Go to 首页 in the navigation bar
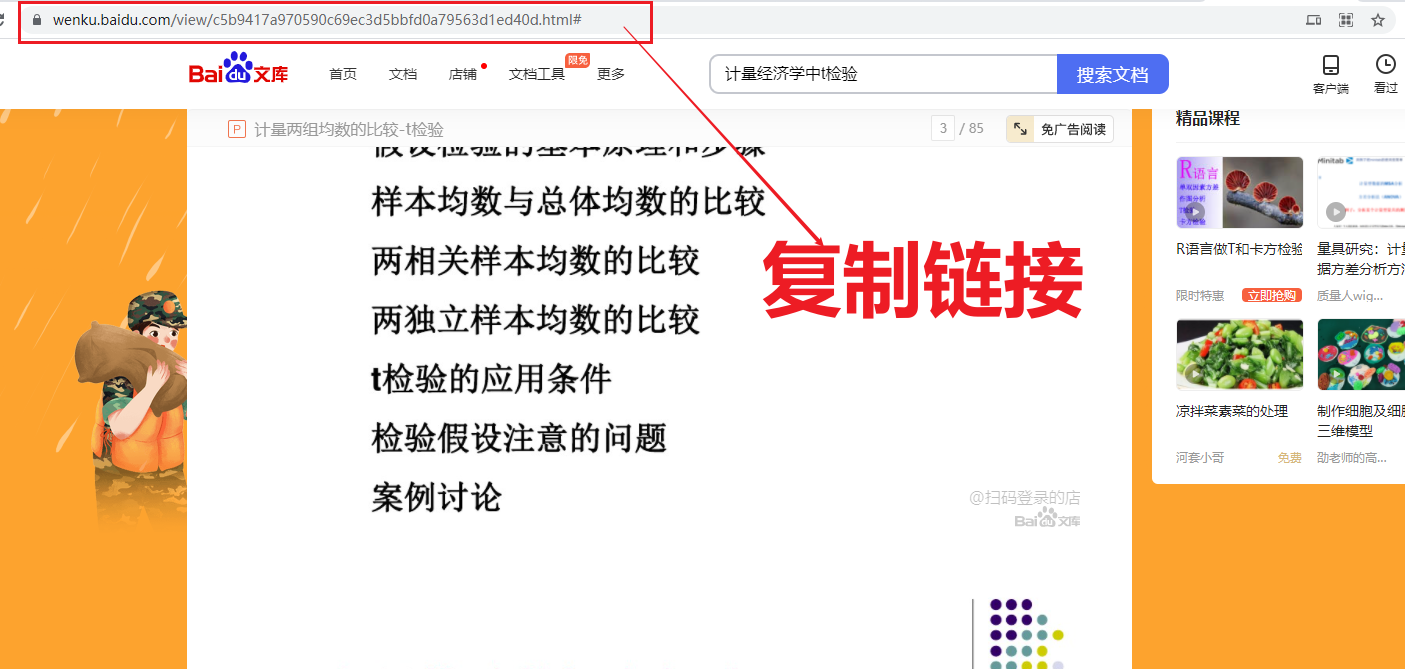 click(343, 74)
